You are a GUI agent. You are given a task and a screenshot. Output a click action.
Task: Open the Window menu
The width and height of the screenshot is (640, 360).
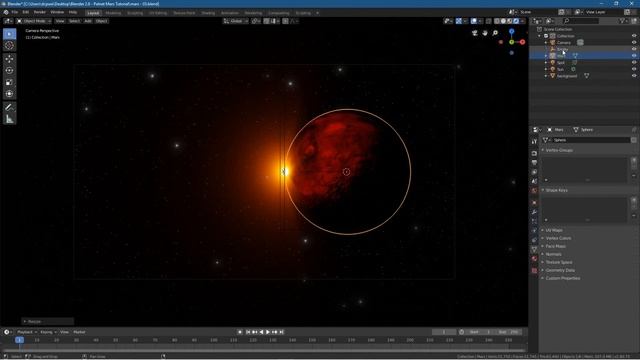pos(57,12)
